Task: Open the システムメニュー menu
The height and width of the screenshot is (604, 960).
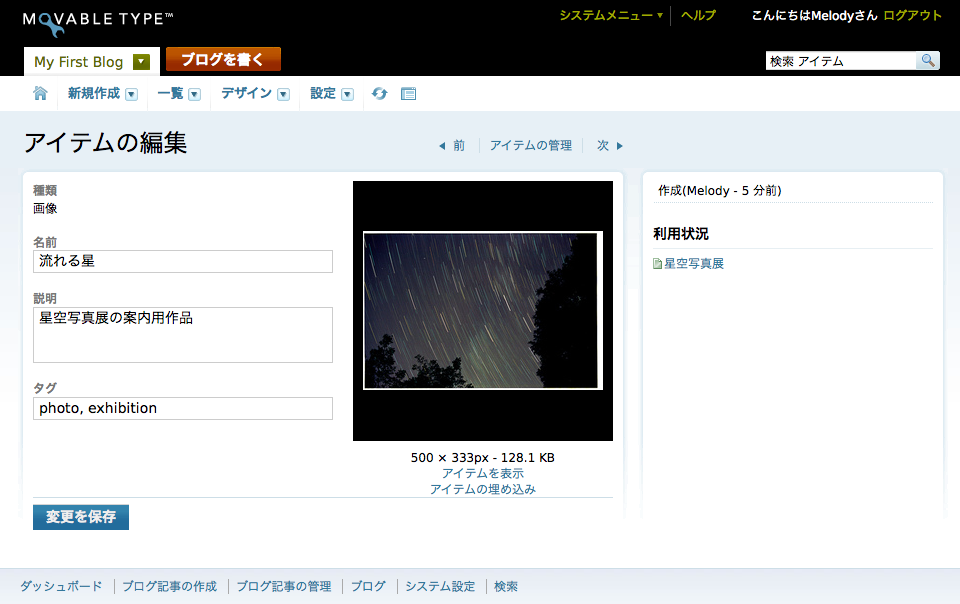Action: point(611,15)
